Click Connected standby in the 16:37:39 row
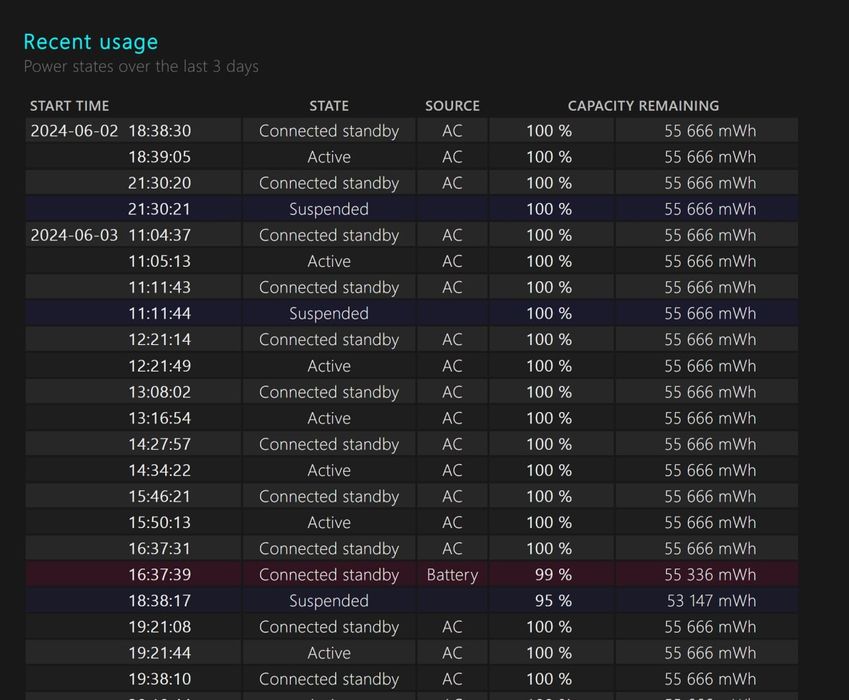 coord(329,575)
